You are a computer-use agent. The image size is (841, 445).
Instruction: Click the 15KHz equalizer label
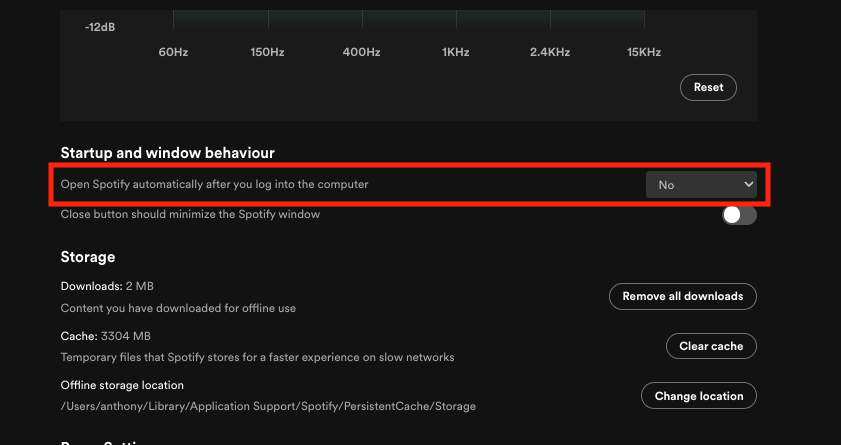[x=644, y=52]
